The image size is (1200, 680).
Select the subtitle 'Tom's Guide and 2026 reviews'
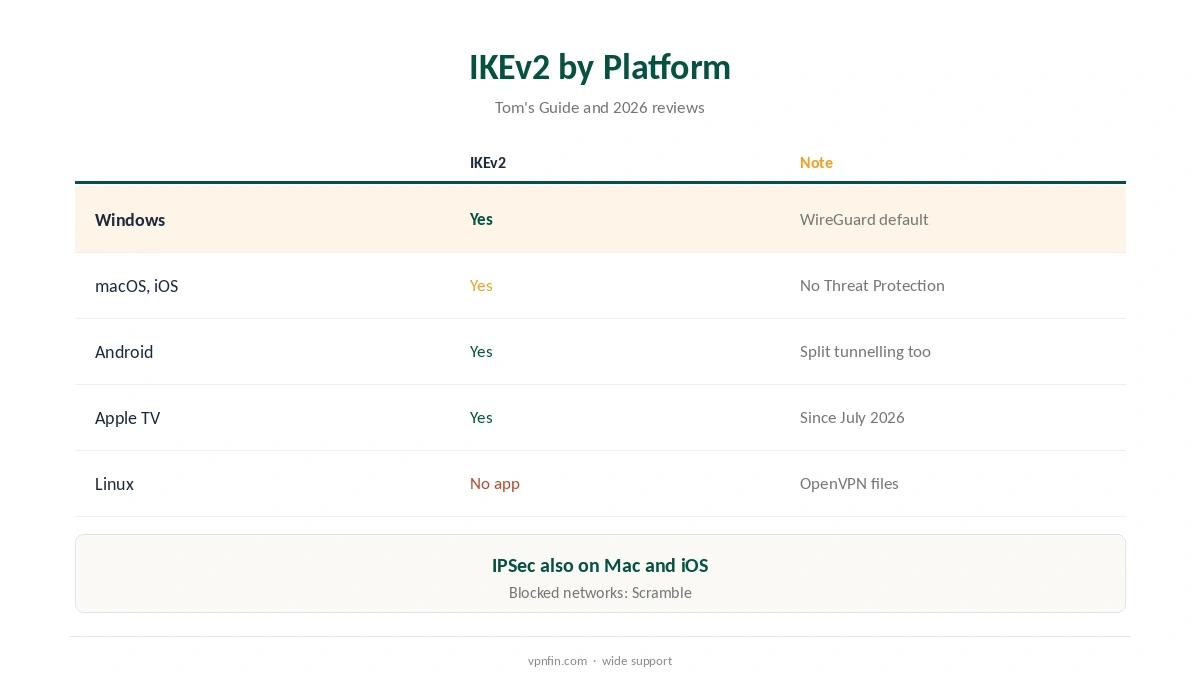[x=600, y=107]
